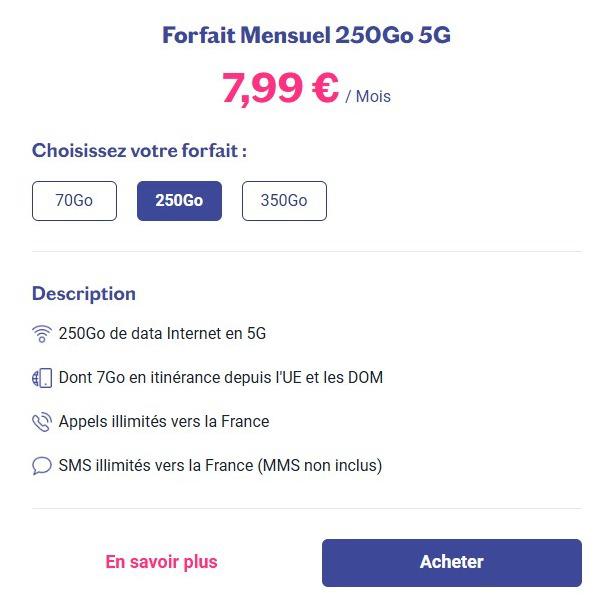Click the Description heading
This screenshot has height=609, width=610.
click(84, 293)
